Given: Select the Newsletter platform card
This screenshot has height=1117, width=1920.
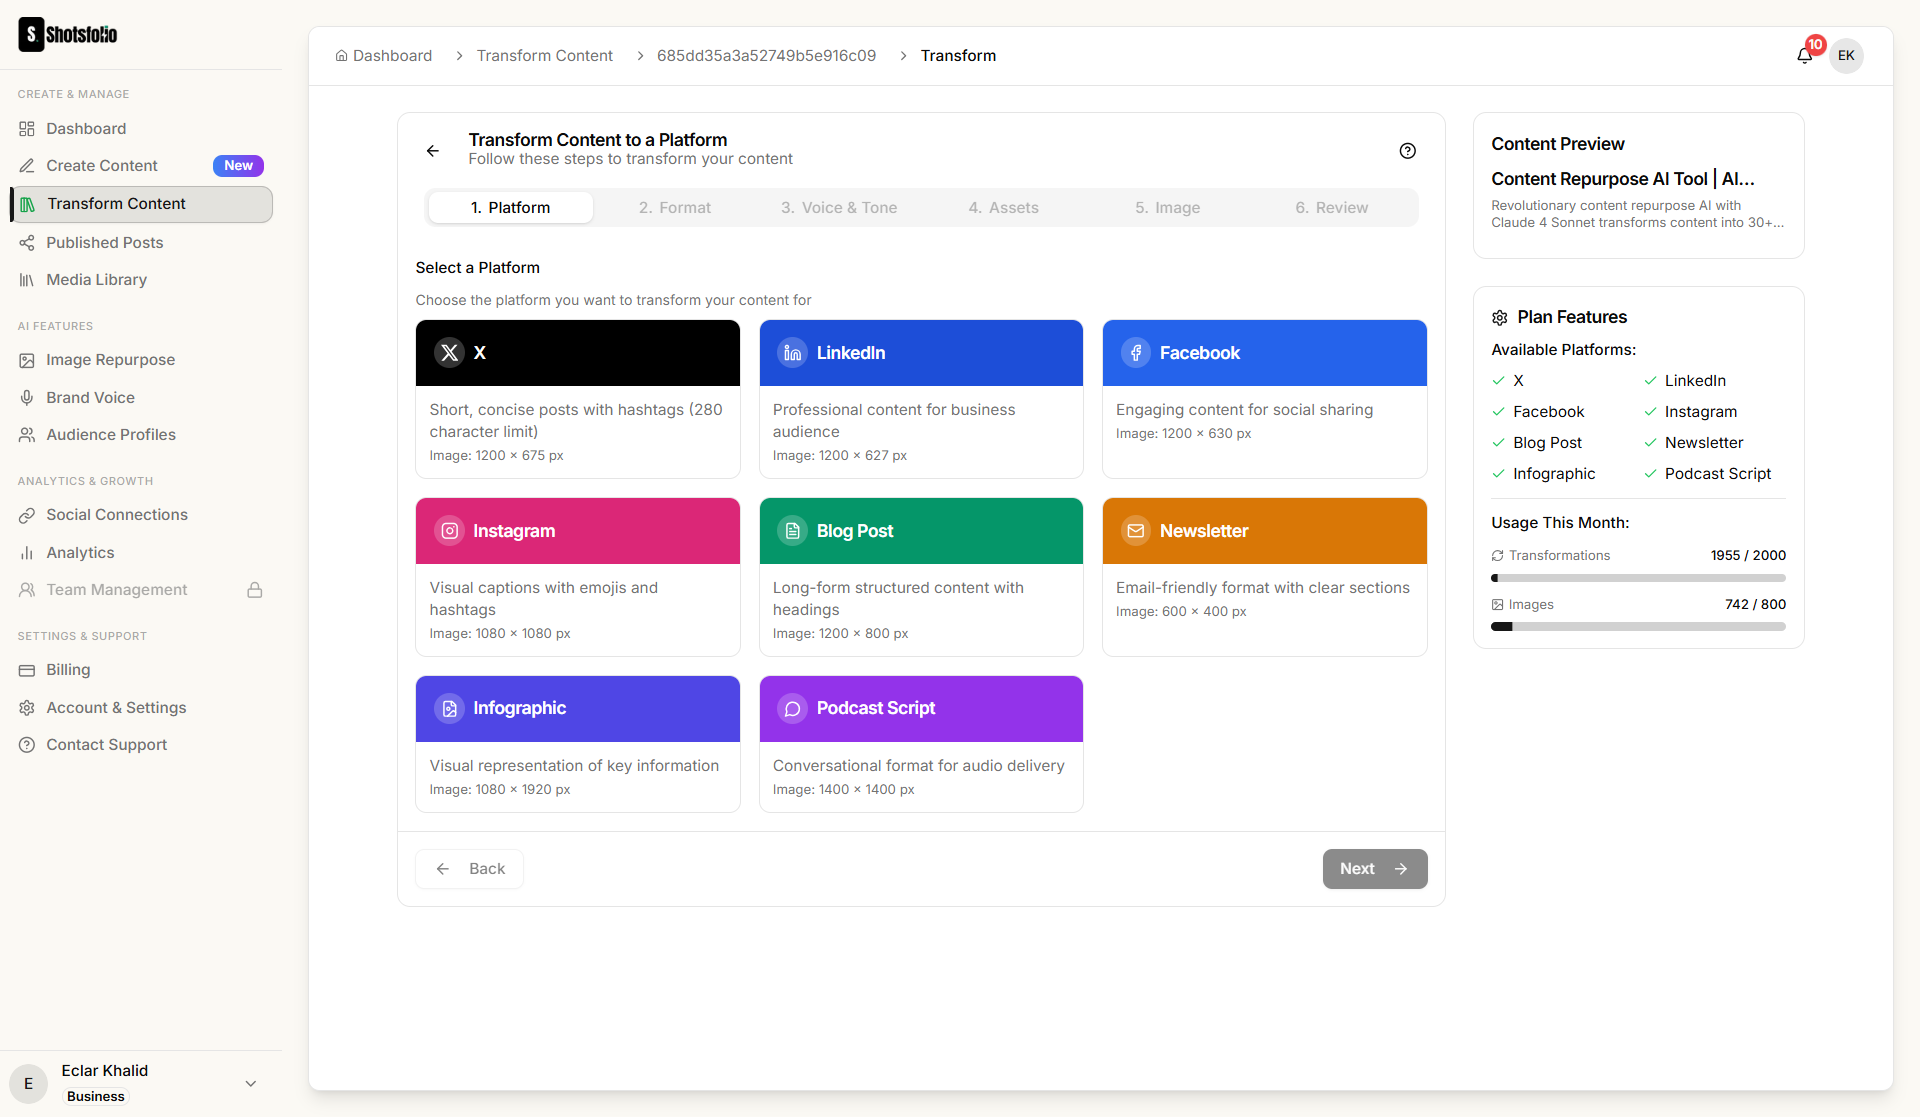Looking at the screenshot, I should [x=1264, y=577].
